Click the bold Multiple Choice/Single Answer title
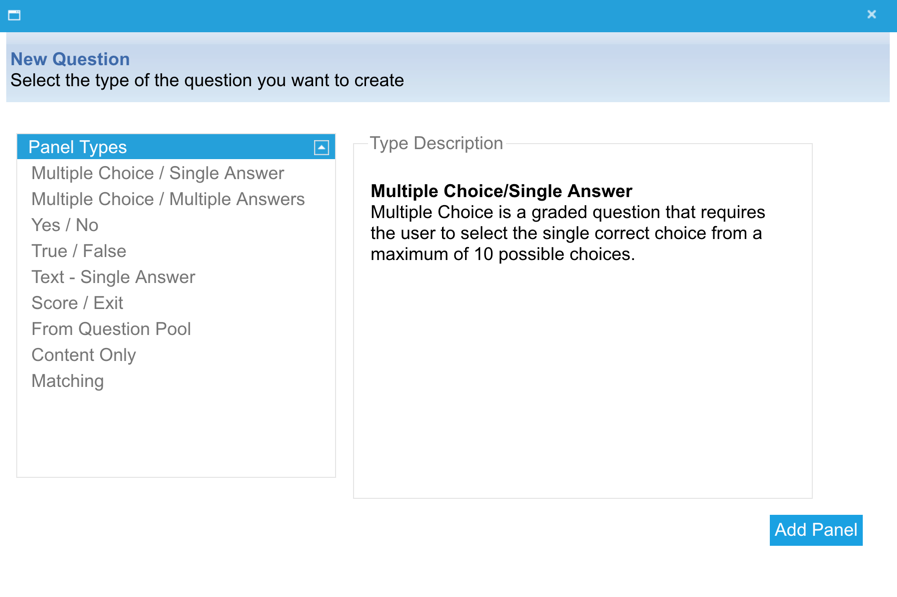The image size is (897, 597). click(501, 191)
